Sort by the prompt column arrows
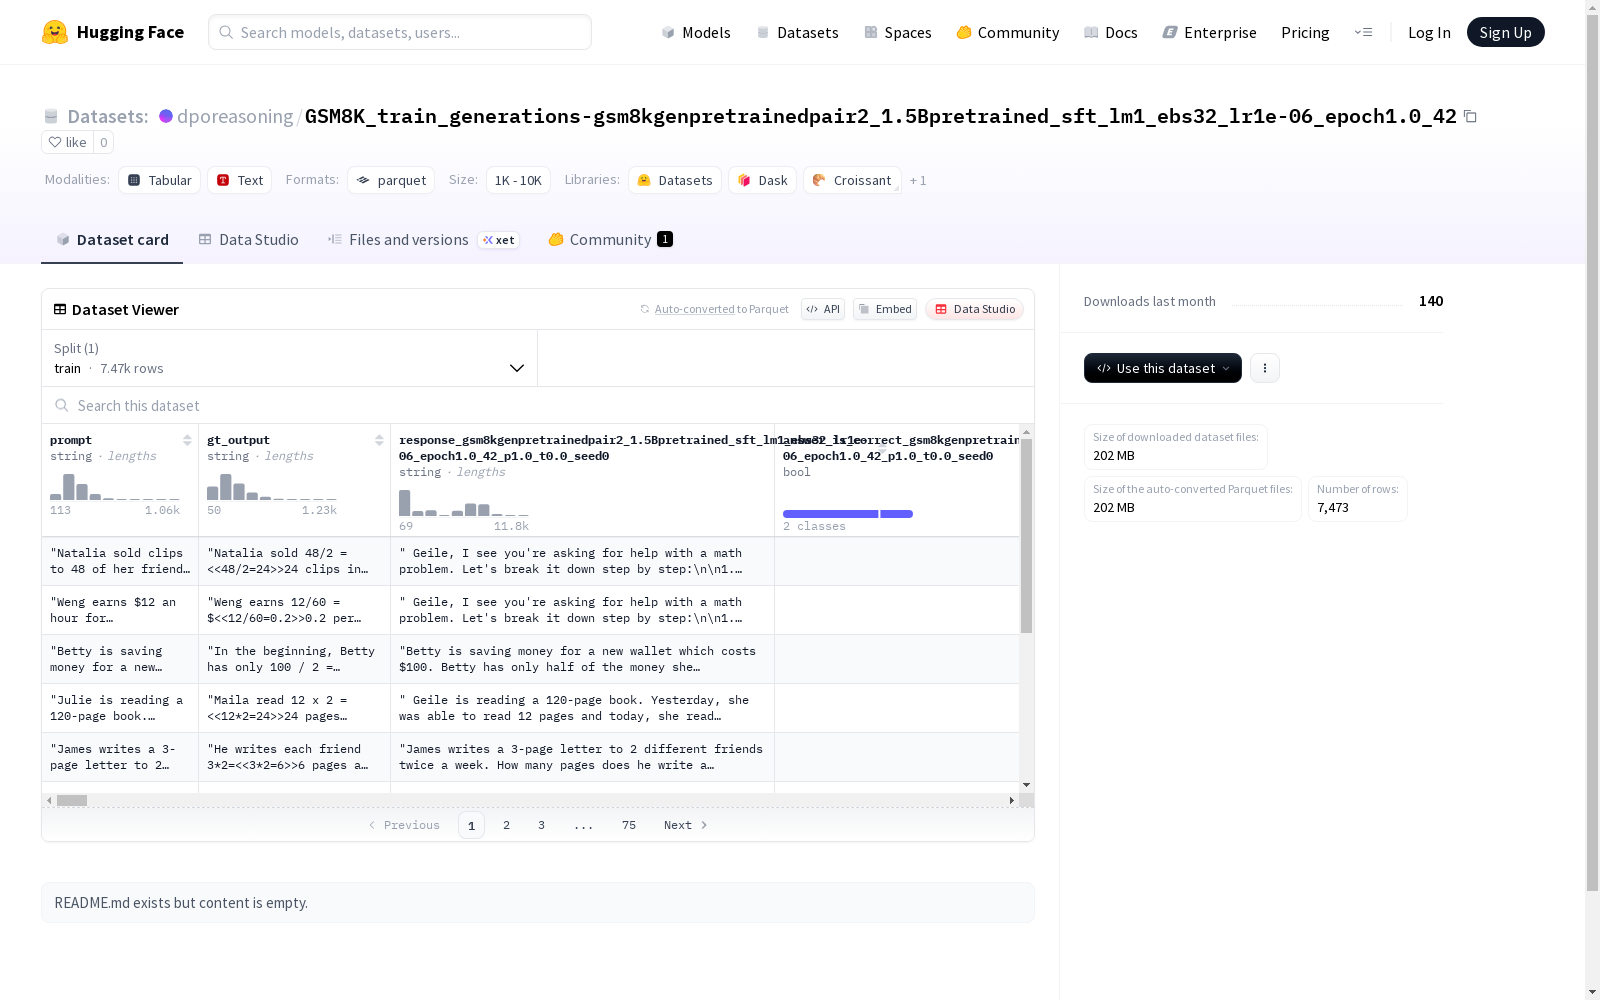This screenshot has width=1600, height=1000. click(187, 440)
